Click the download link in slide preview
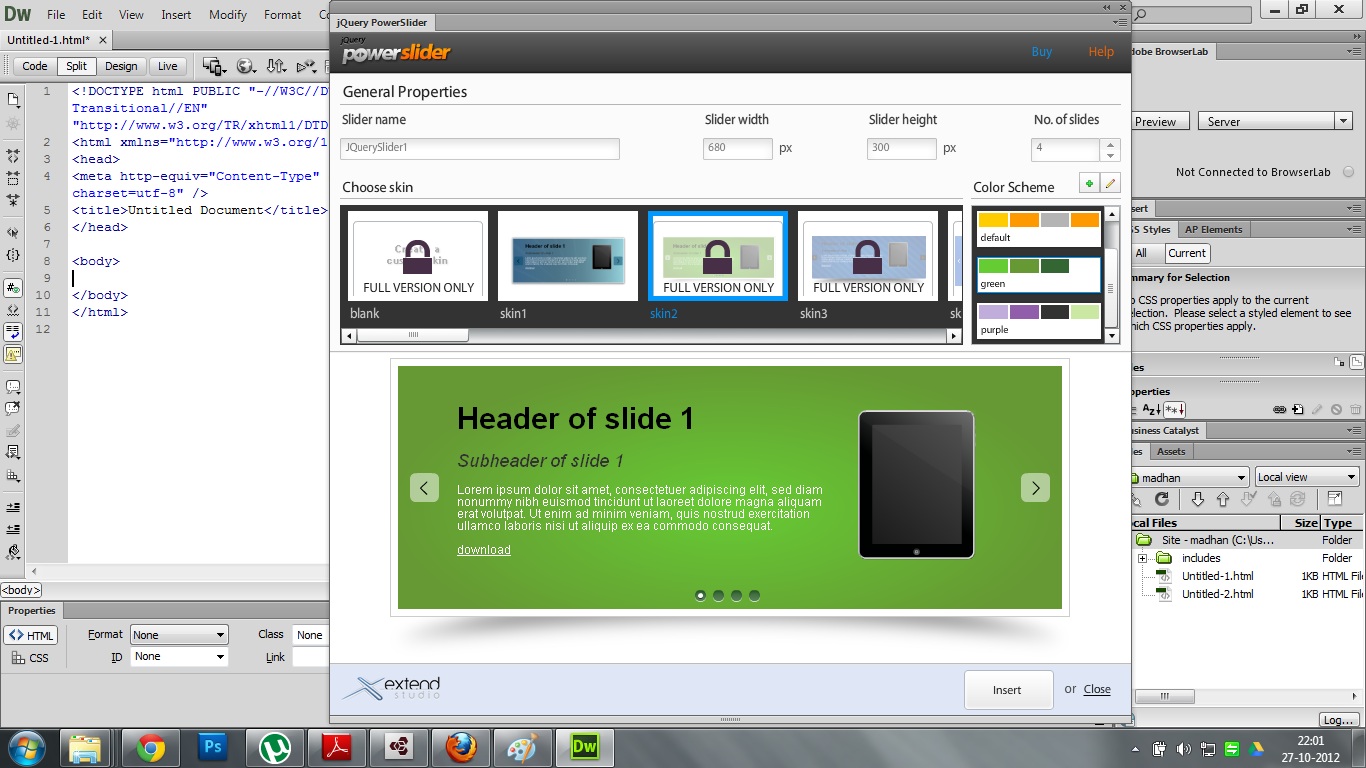 484,550
